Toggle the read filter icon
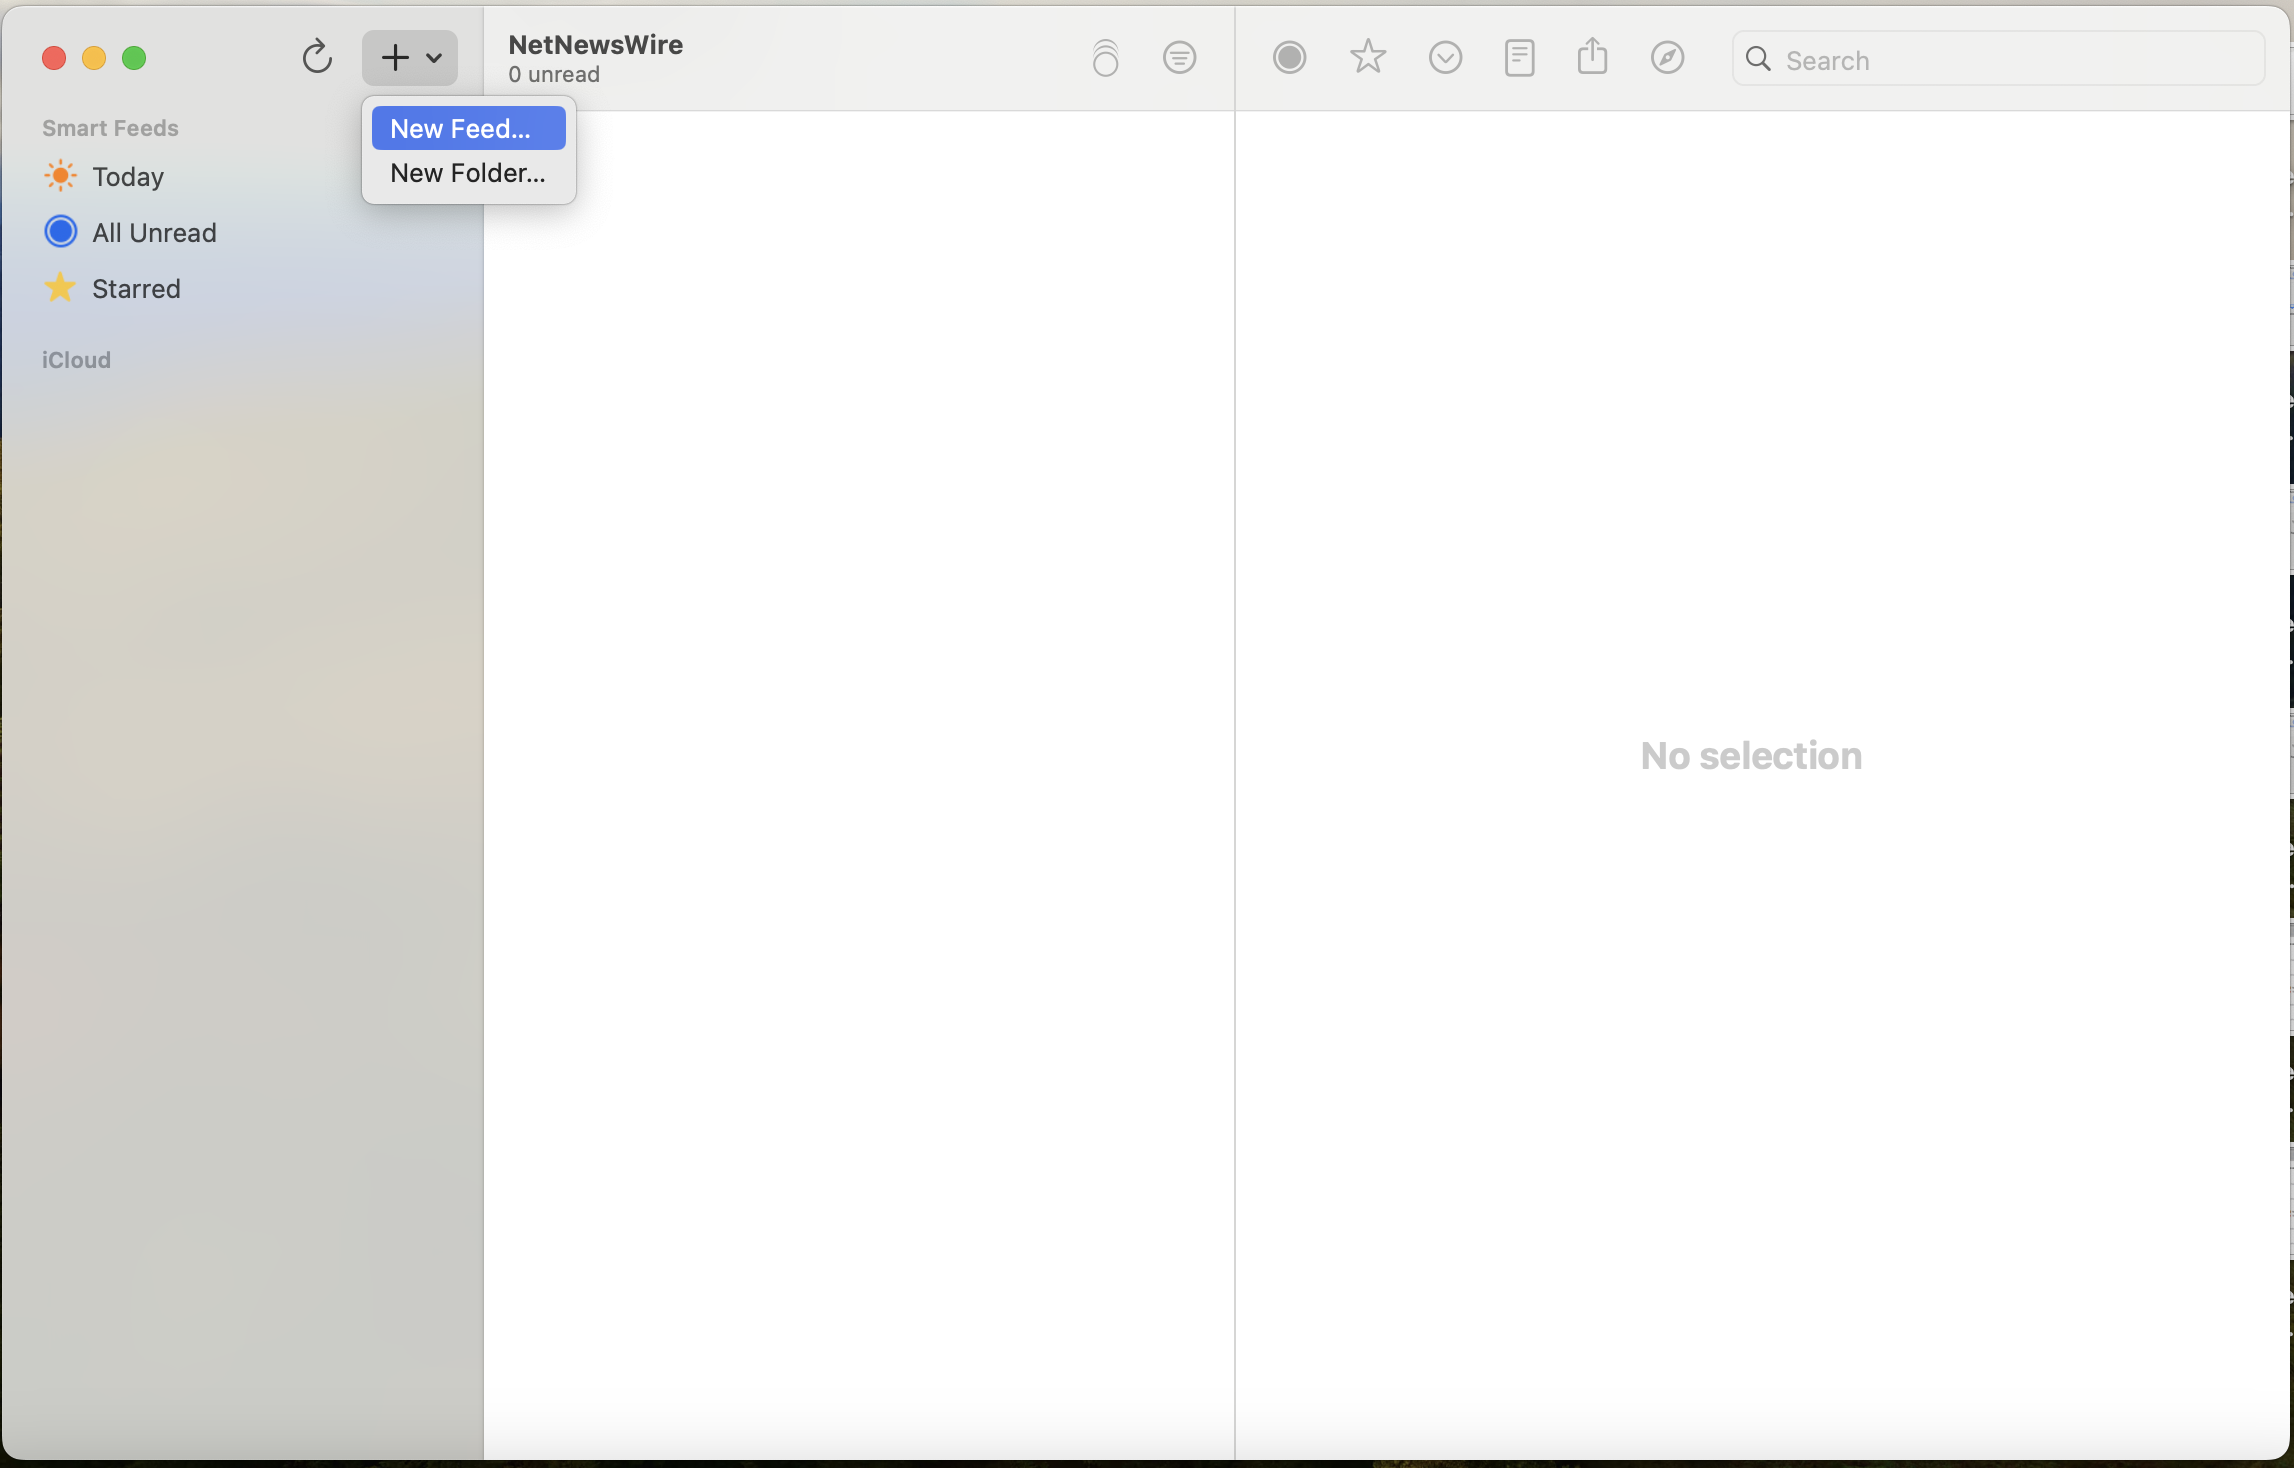Viewport: 2294px width, 1468px height. coord(1180,58)
